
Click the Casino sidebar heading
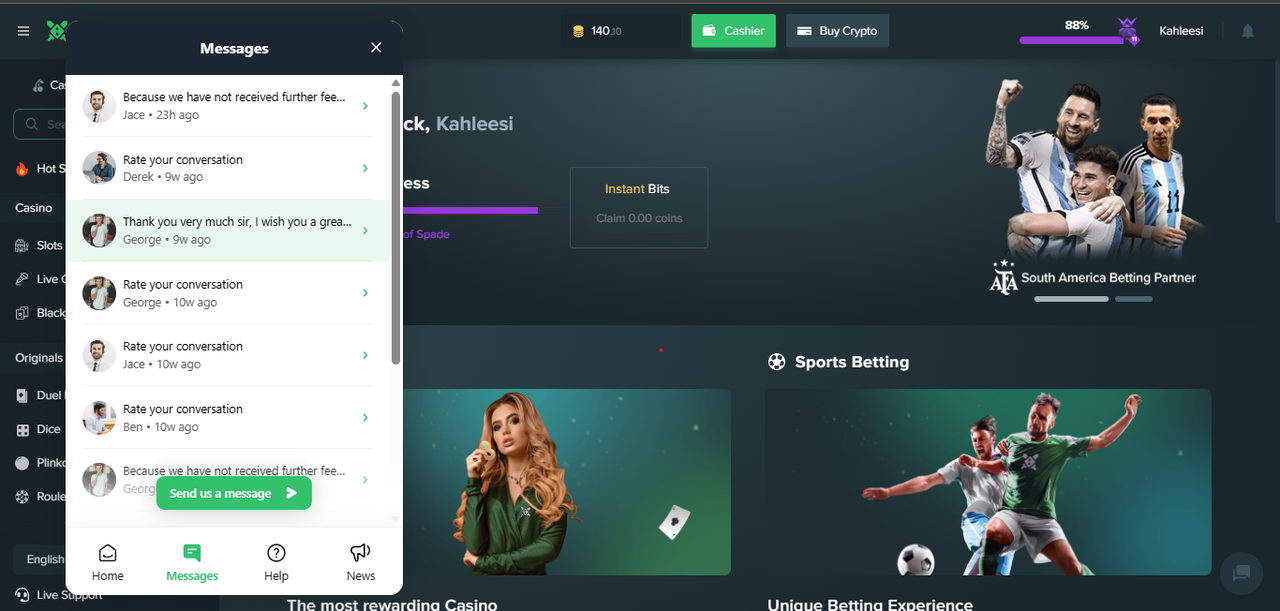33,208
